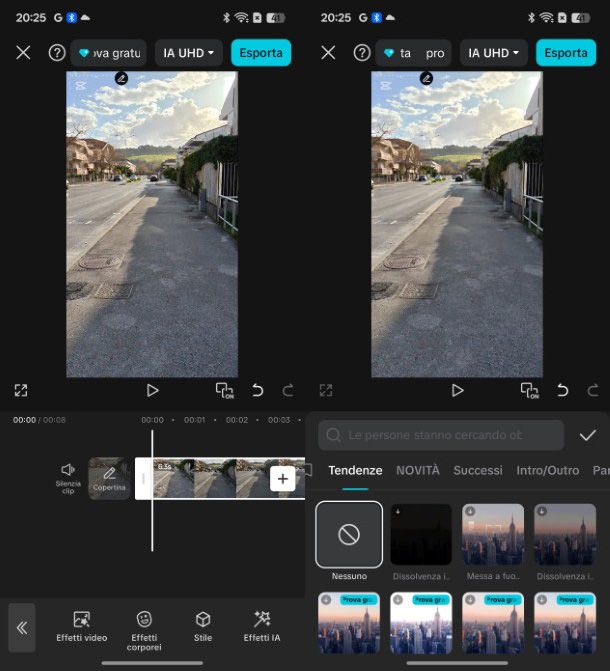The height and width of the screenshot is (671, 610).
Task: Collapse toolbar with the double chevron button
Action: tap(22, 627)
